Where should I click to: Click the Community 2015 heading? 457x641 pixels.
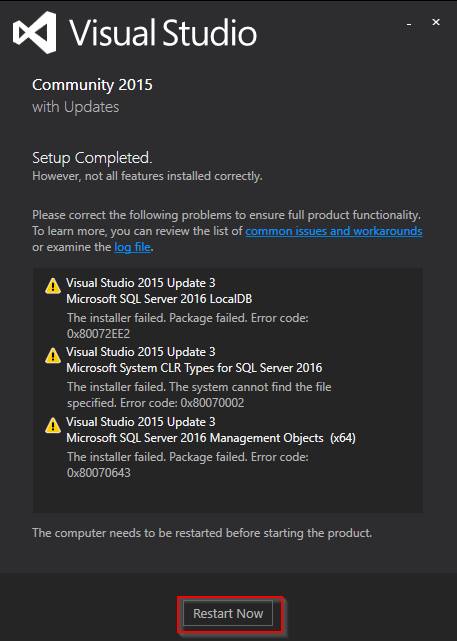click(x=92, y=85)
